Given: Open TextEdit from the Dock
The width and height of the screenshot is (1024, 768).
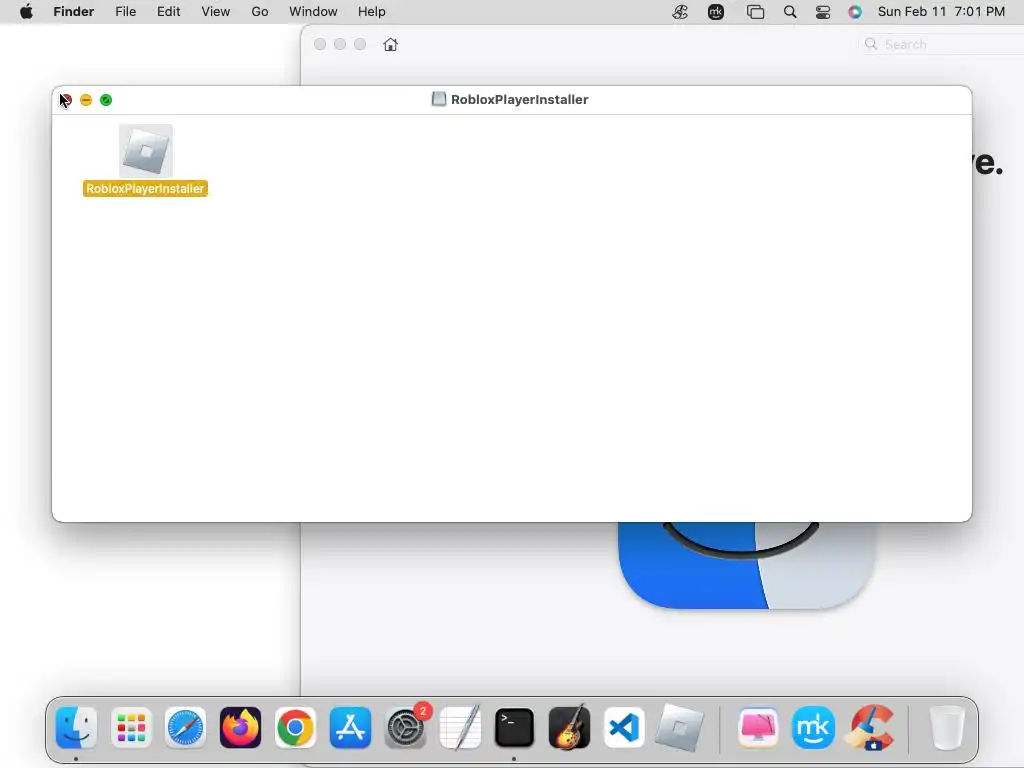Looking at the screenshot, I should [x=460, y=728].
